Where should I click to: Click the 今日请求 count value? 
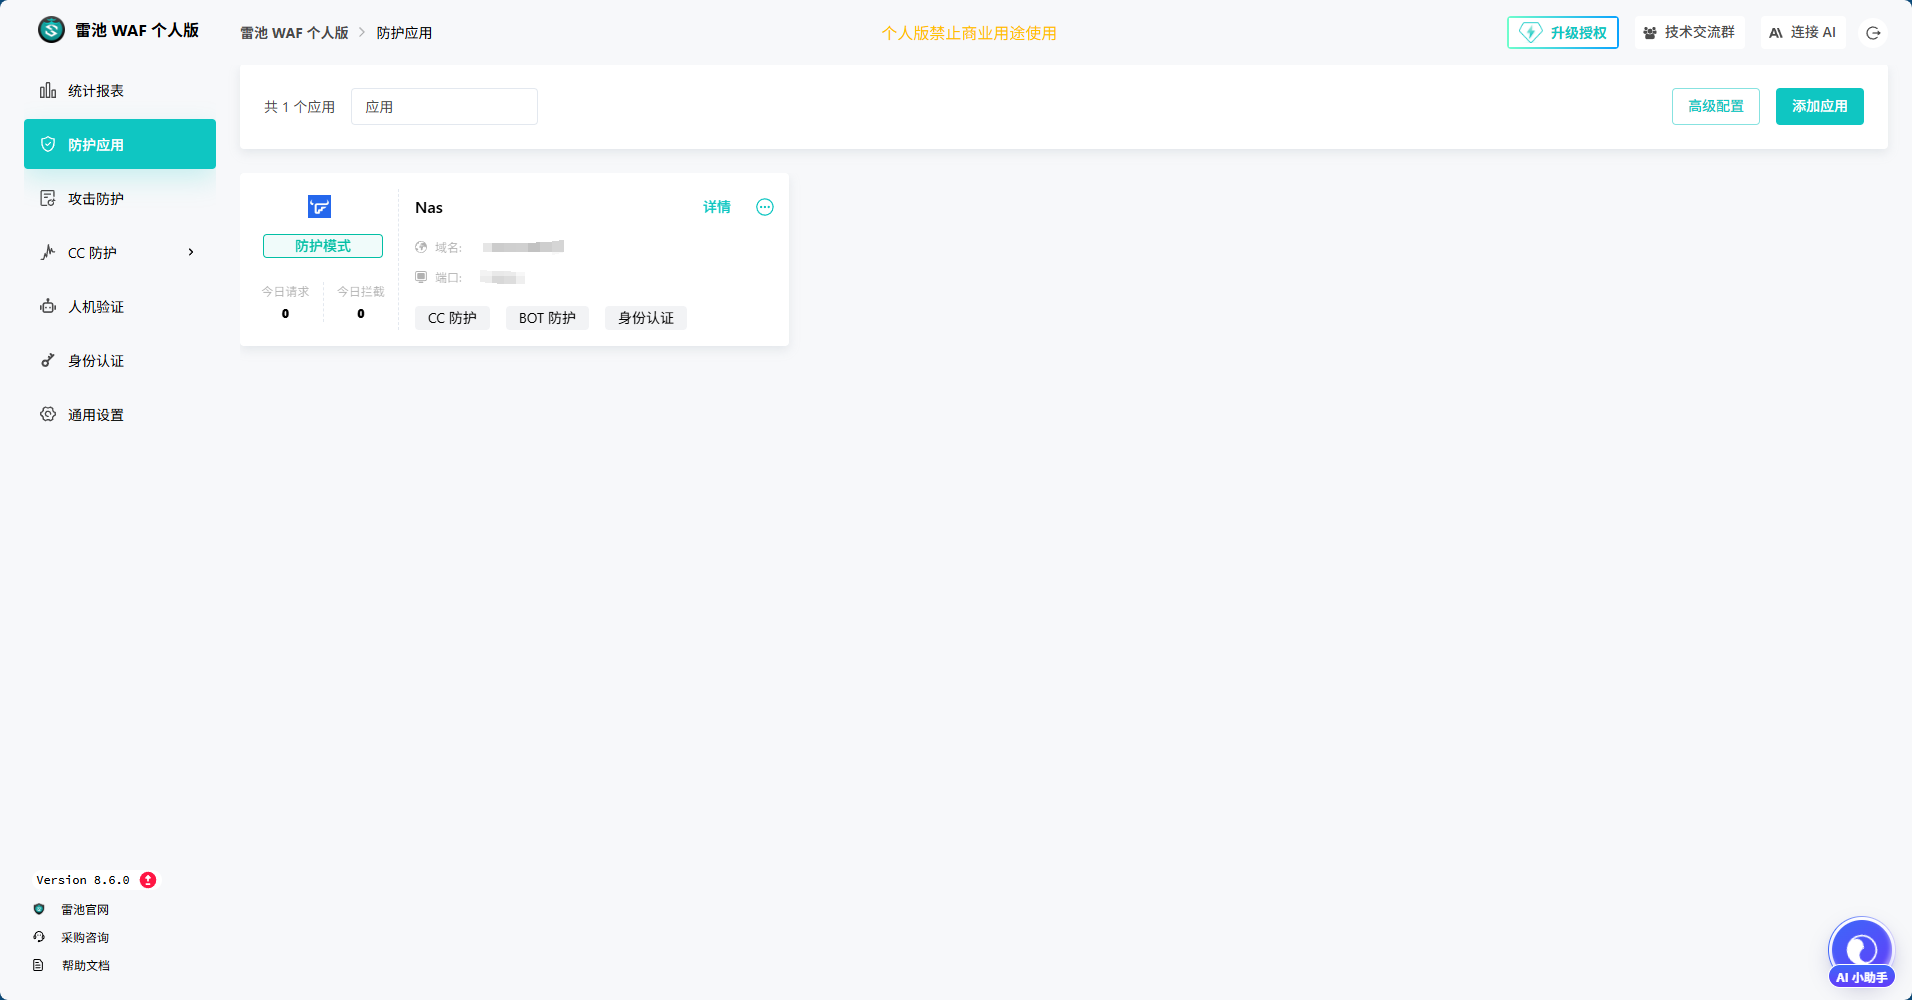(285, 314)
